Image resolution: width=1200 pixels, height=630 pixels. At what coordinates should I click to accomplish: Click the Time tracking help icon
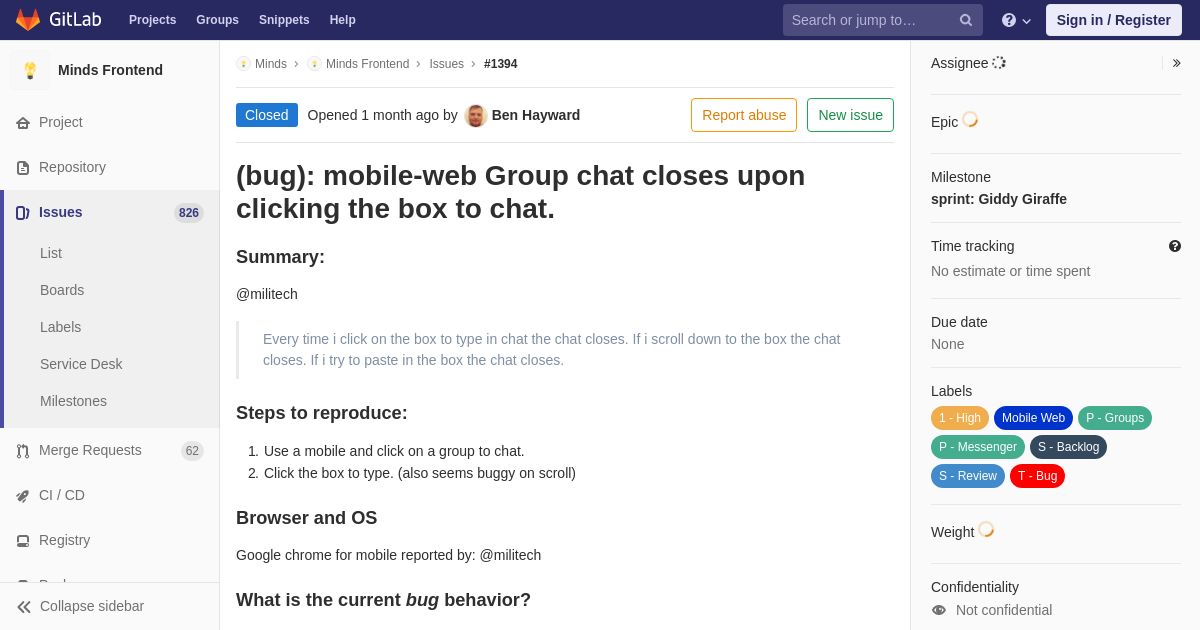1175,246
